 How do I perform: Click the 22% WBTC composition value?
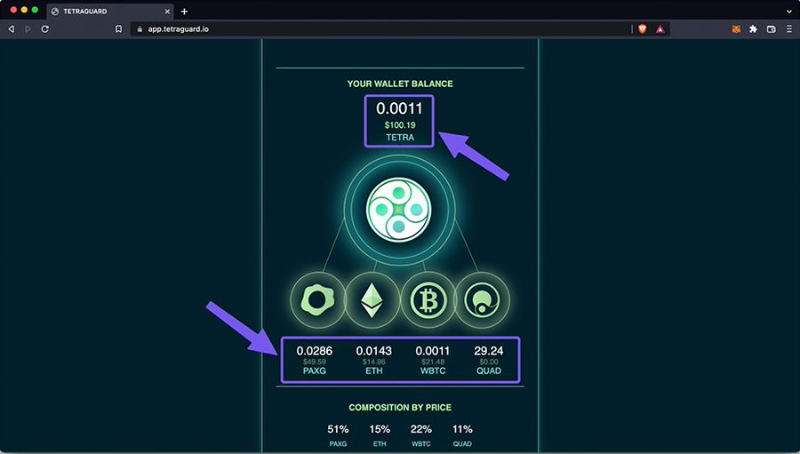click(x=421, y=429)
